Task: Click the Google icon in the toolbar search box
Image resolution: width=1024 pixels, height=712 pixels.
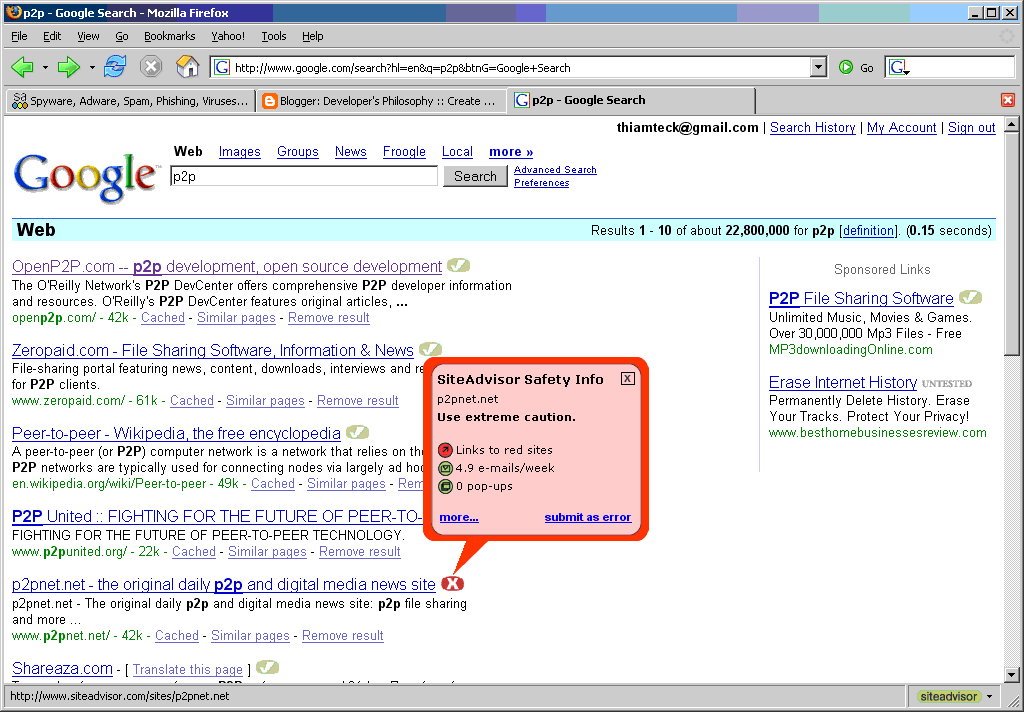Action: (899, 67)
